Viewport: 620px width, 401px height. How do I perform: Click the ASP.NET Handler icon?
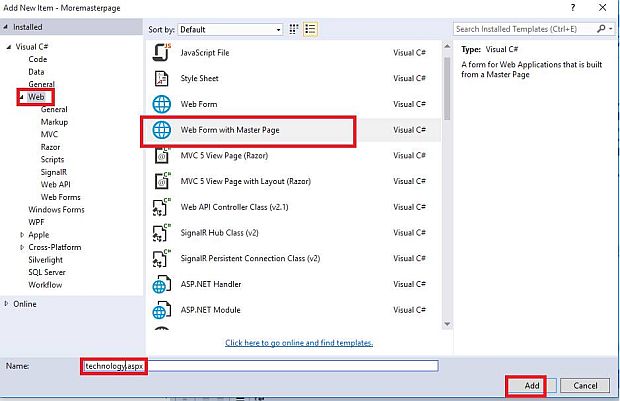tap(162, 284)
